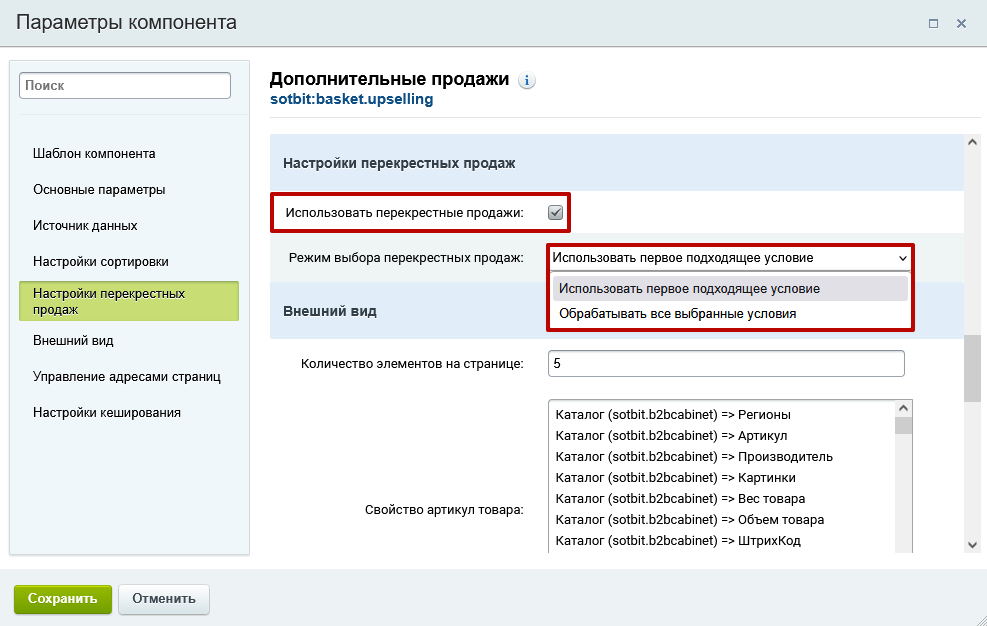The width and height of the screenshot is (987, 626).
Task: Click the Отменить button
Action: (x=163, y=599)
